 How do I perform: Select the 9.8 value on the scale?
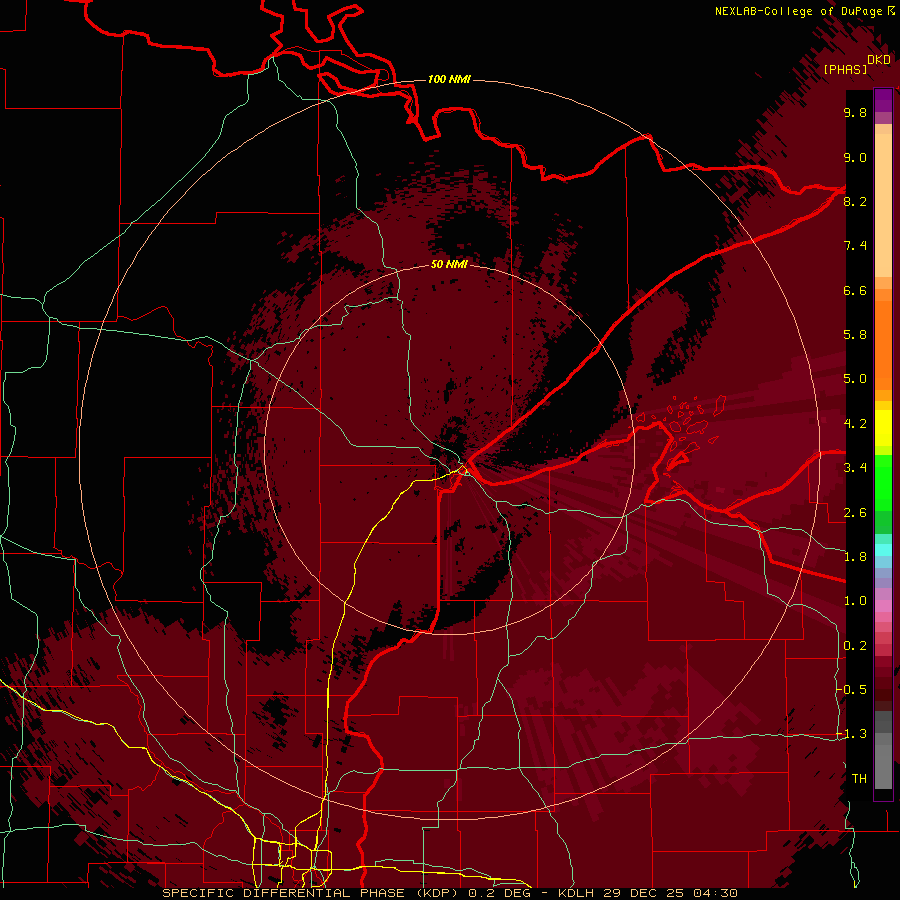[855, 112]
